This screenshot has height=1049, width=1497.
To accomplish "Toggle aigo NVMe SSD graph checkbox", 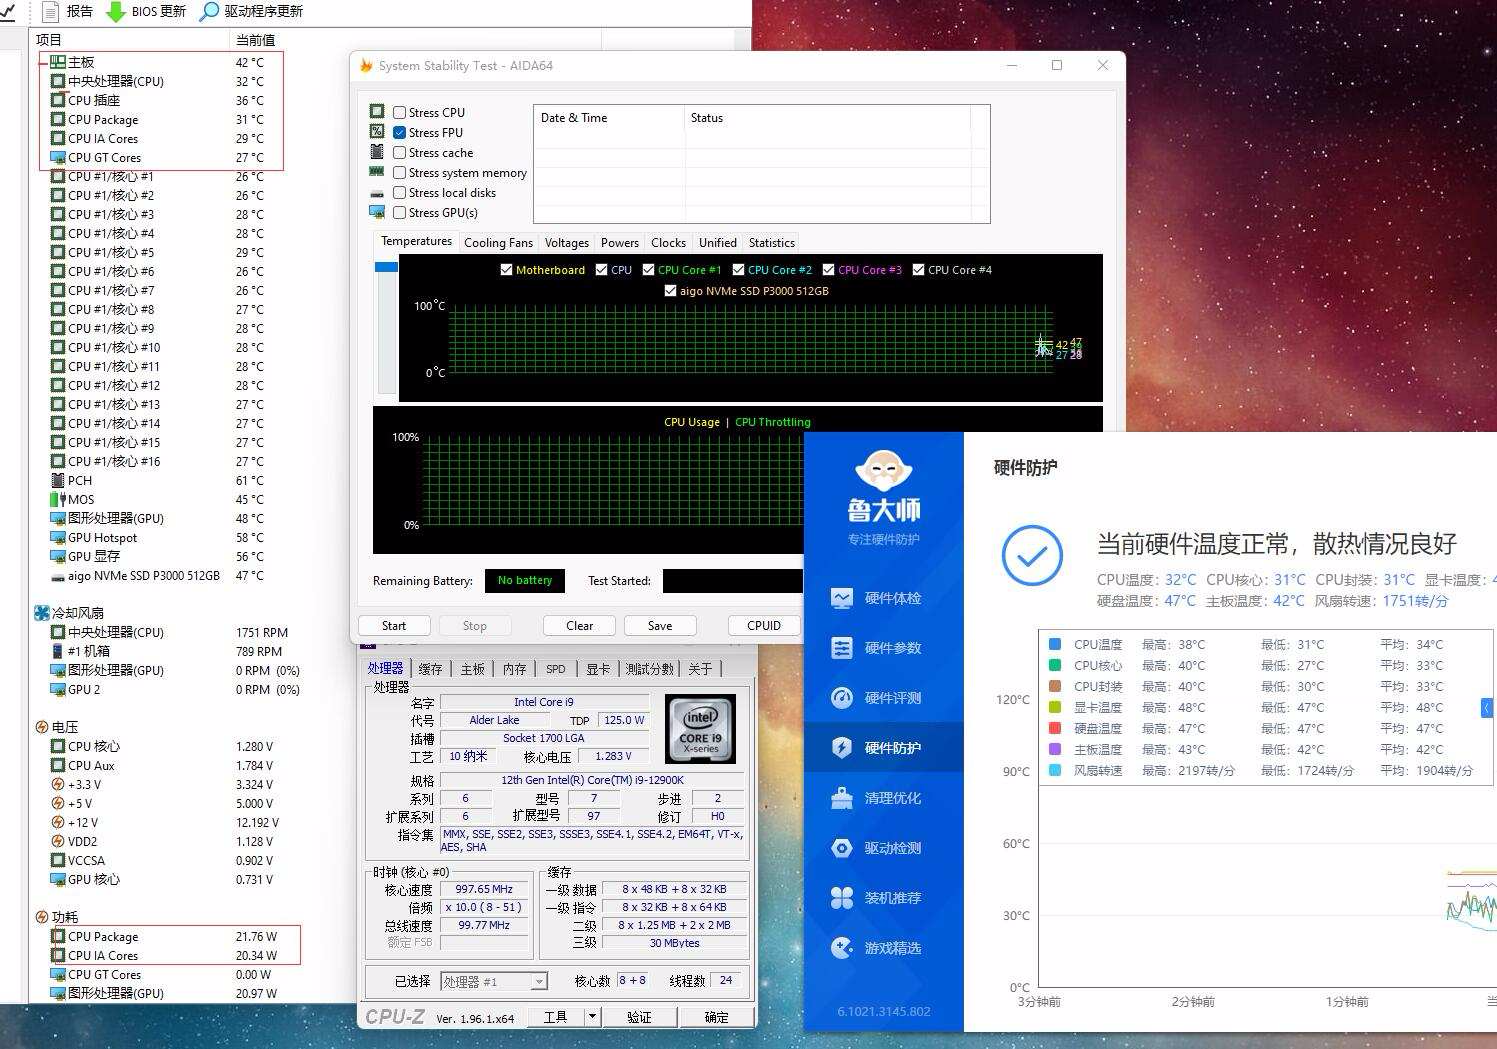I will [x=670, y=290].
